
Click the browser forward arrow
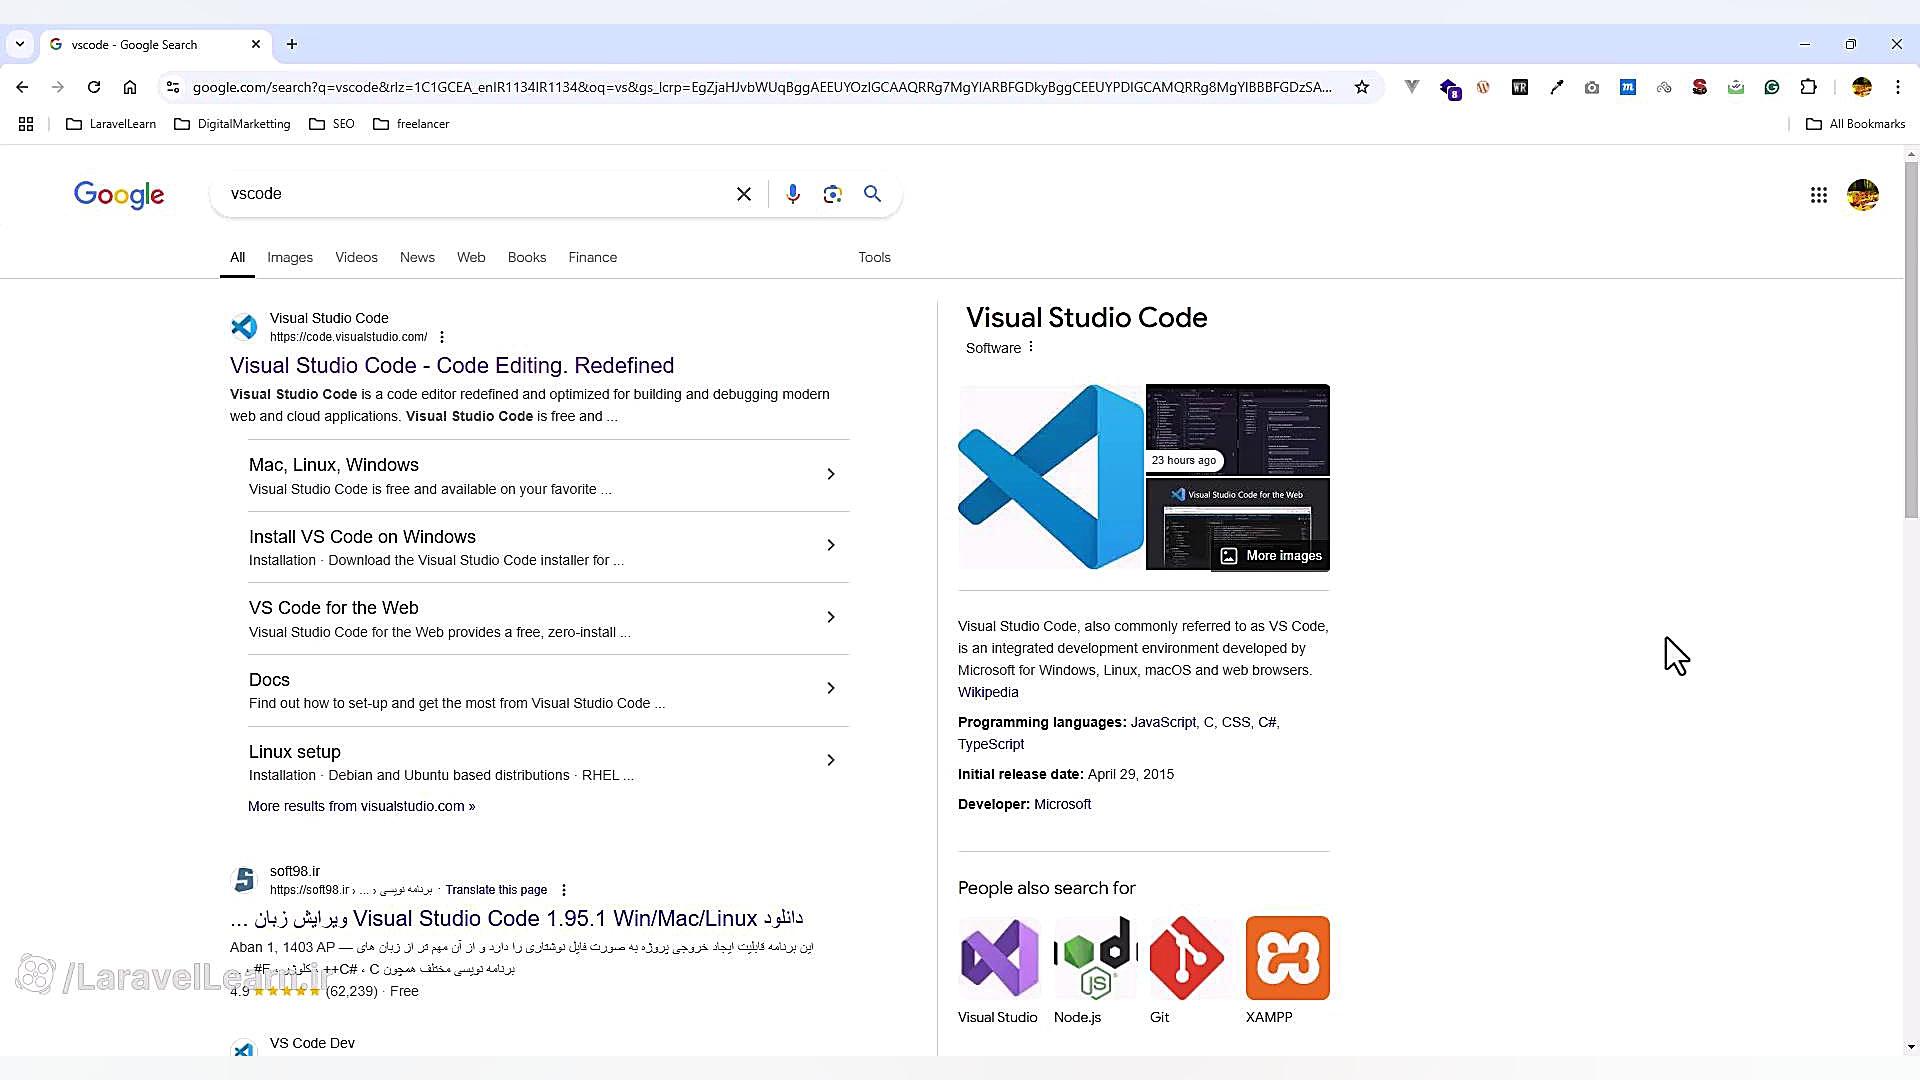(58, 88)
